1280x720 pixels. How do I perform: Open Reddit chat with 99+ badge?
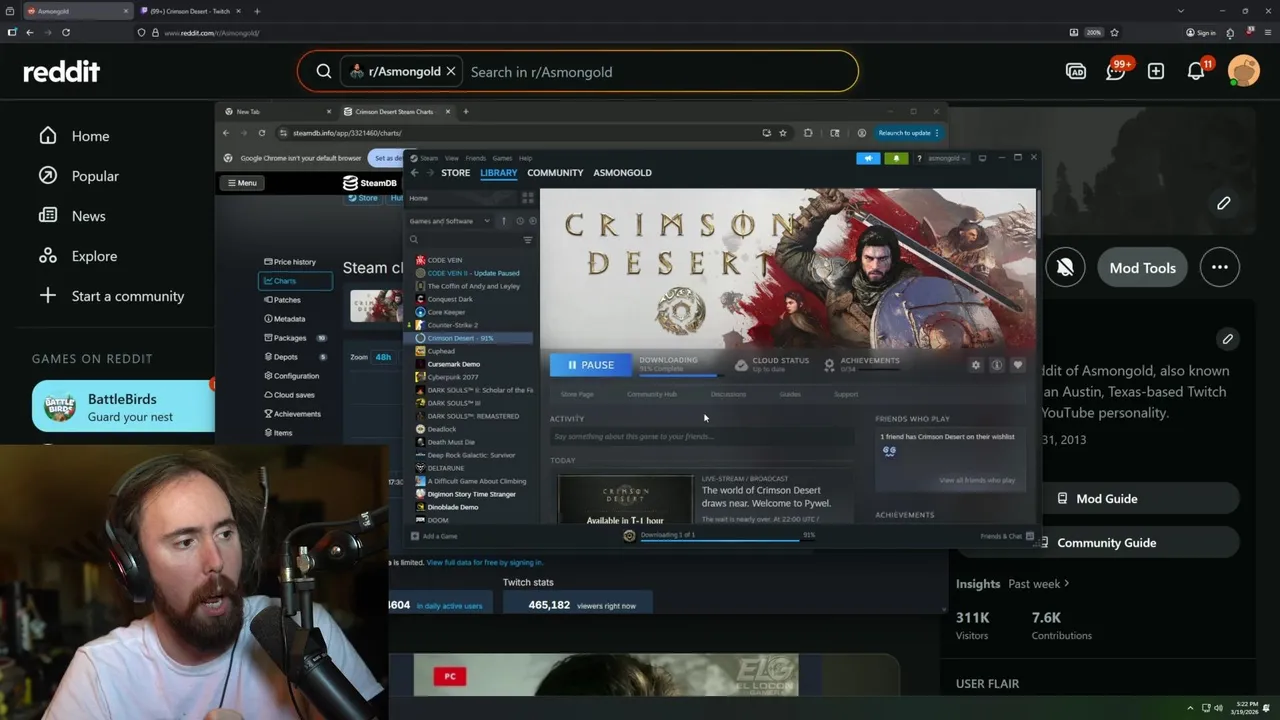(x=1117, y=70)
